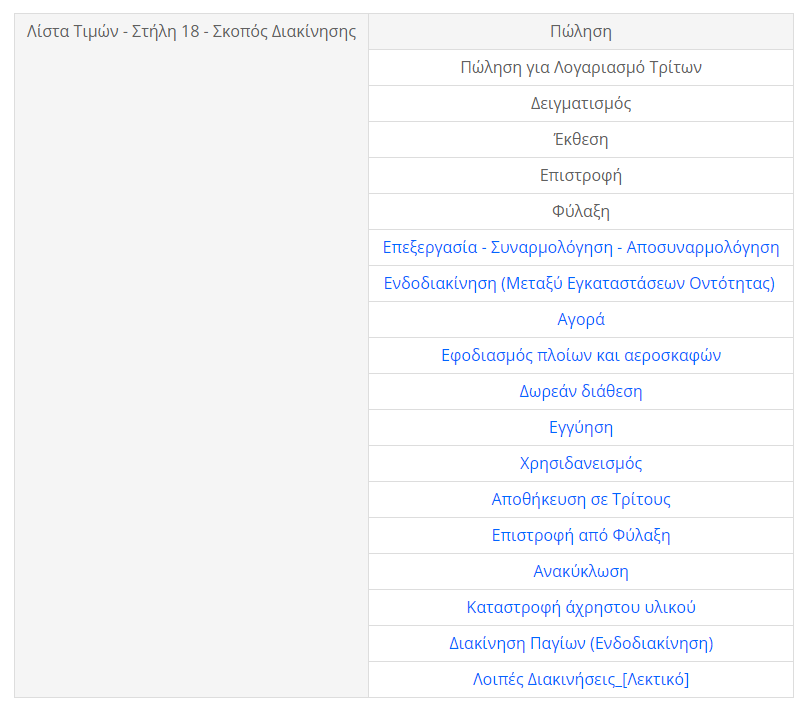Select the Αγορά link

[x=581, y=319]
